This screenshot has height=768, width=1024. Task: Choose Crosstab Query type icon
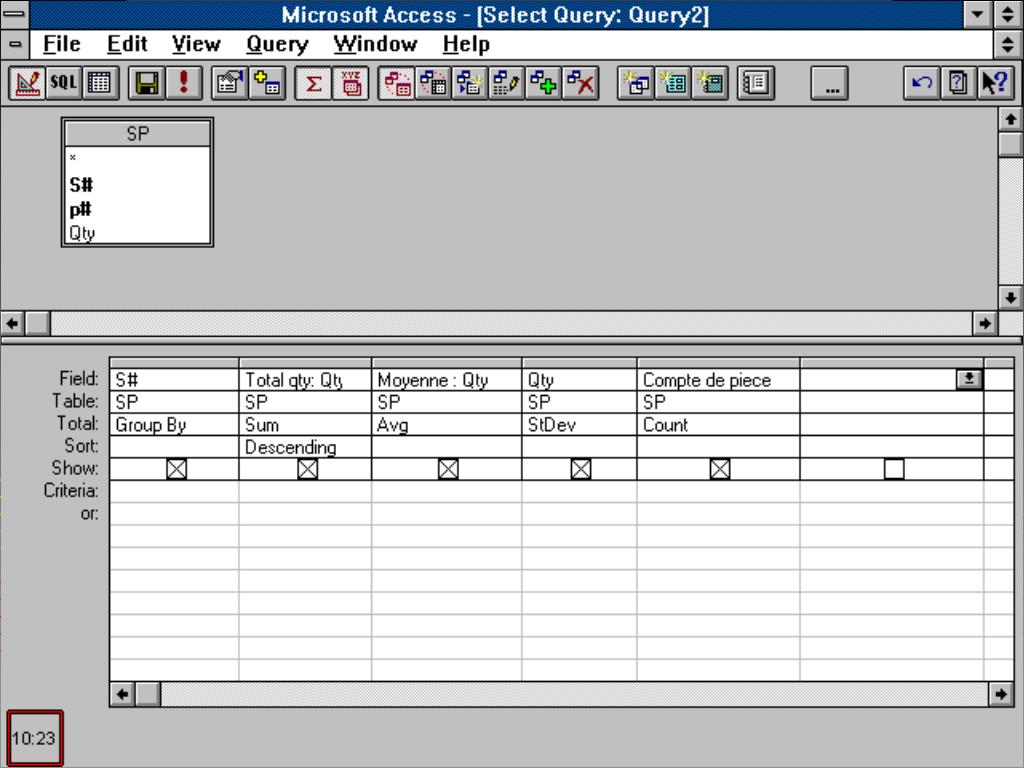[433, 83]
